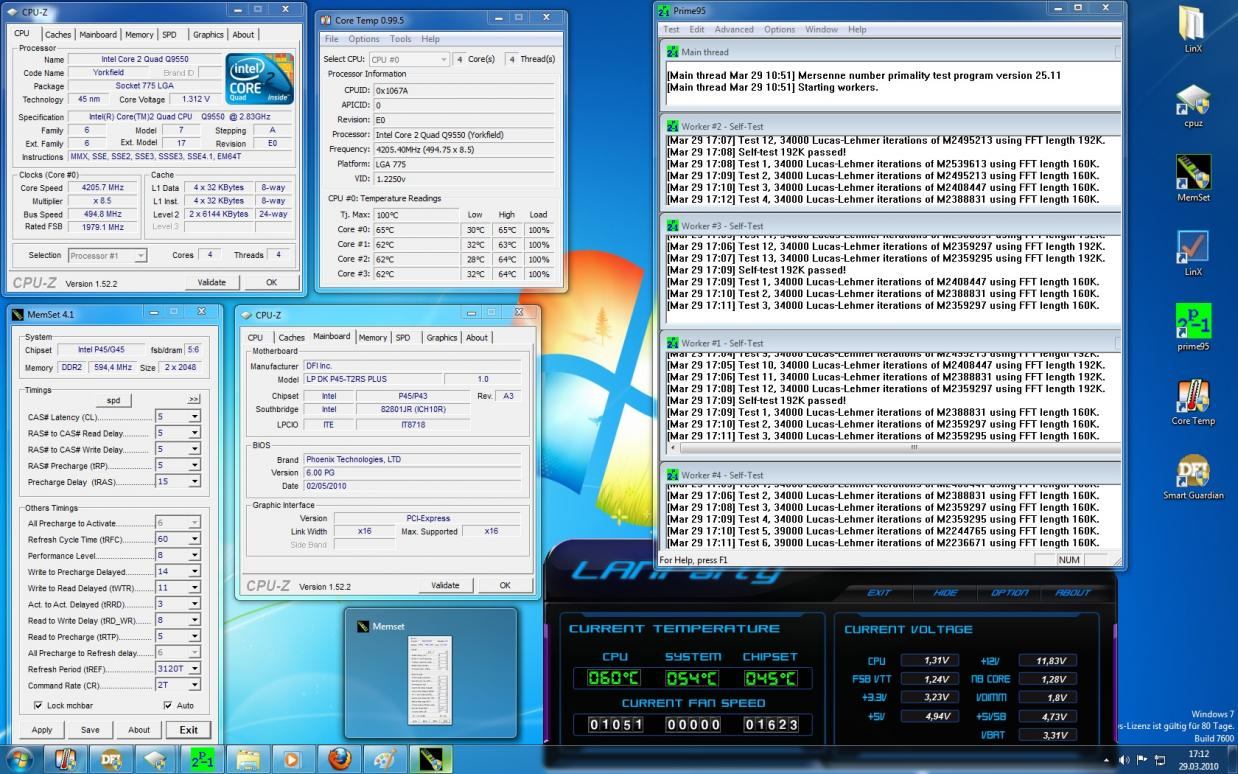The image size is (1238, 774).
Task: Click ABOUT in Smart Guardian panel
Action: pyautogui.click(x=1072, y=593)
